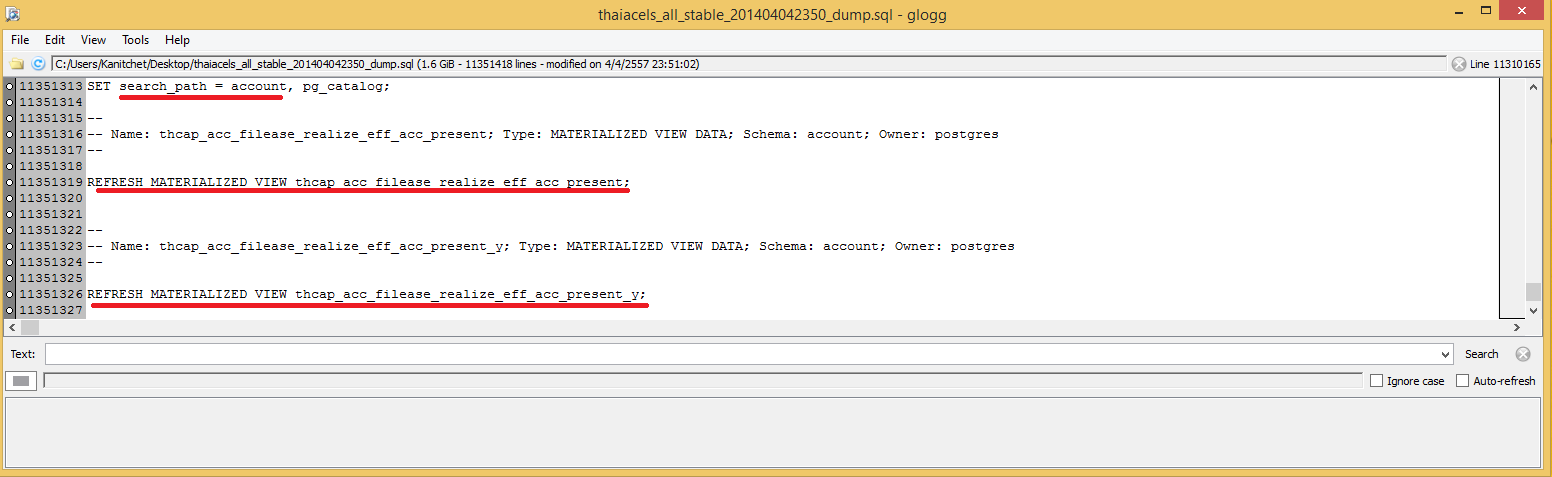1552x477 pixels.
Task: Open the View menu
Action: pos(93,40)
